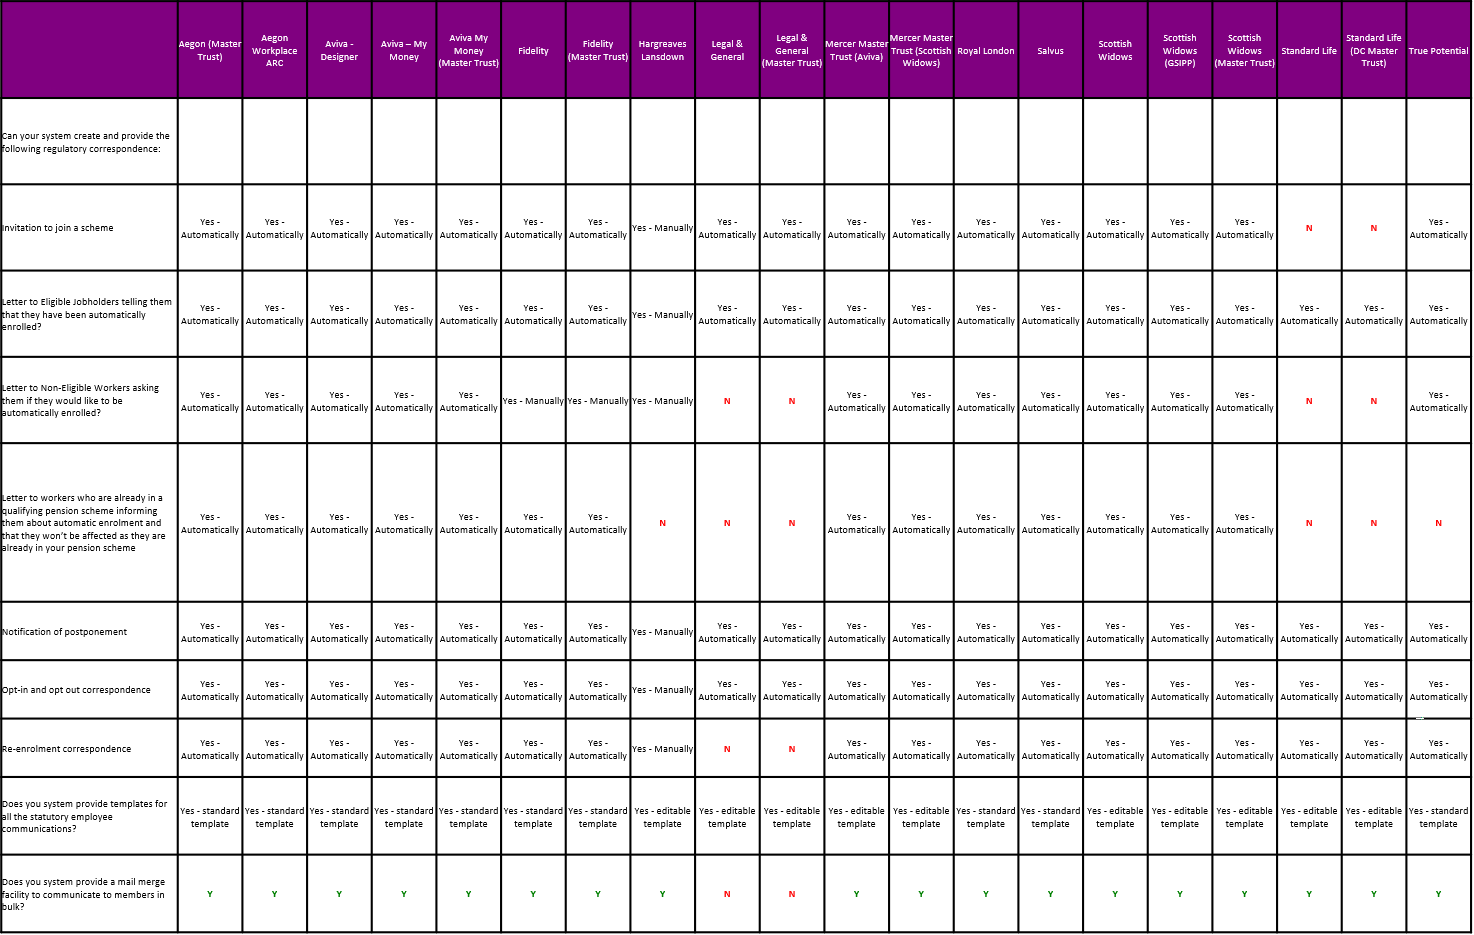
Task: Select Hargreaves 'Yes - Manually' in Re-enrolment row
Action: [x=663, y=749]
